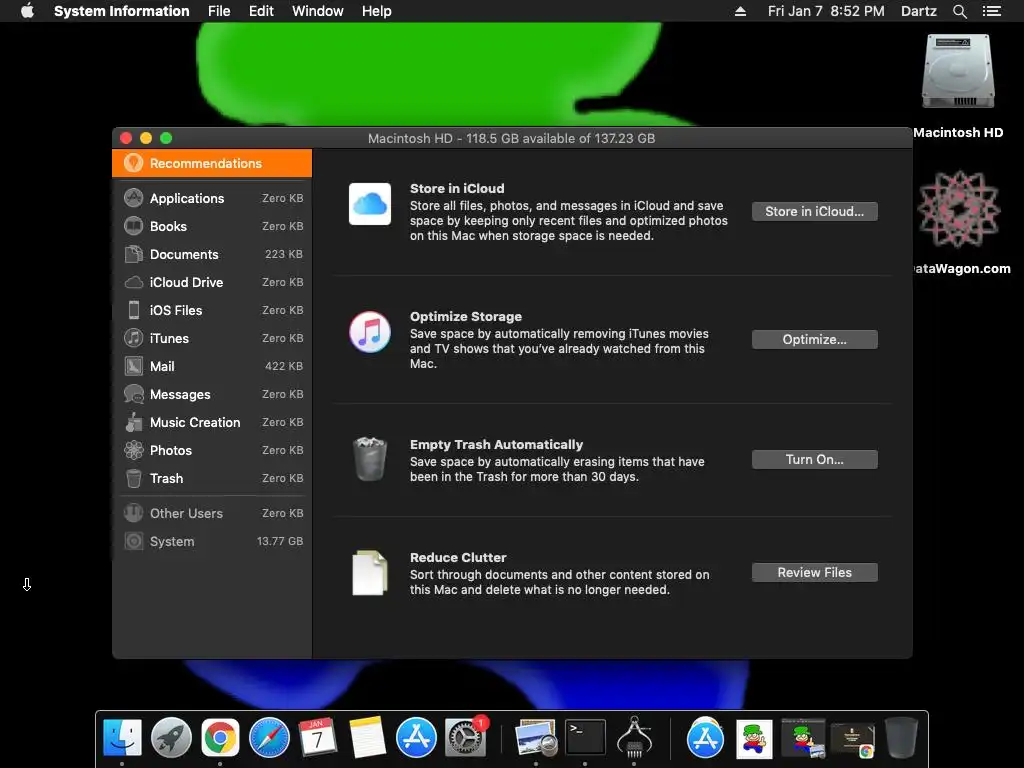The height and width of the screenshot is (768, 1024).
Task: Open Preview app in the Dock
Action: (x=536, y=739)
